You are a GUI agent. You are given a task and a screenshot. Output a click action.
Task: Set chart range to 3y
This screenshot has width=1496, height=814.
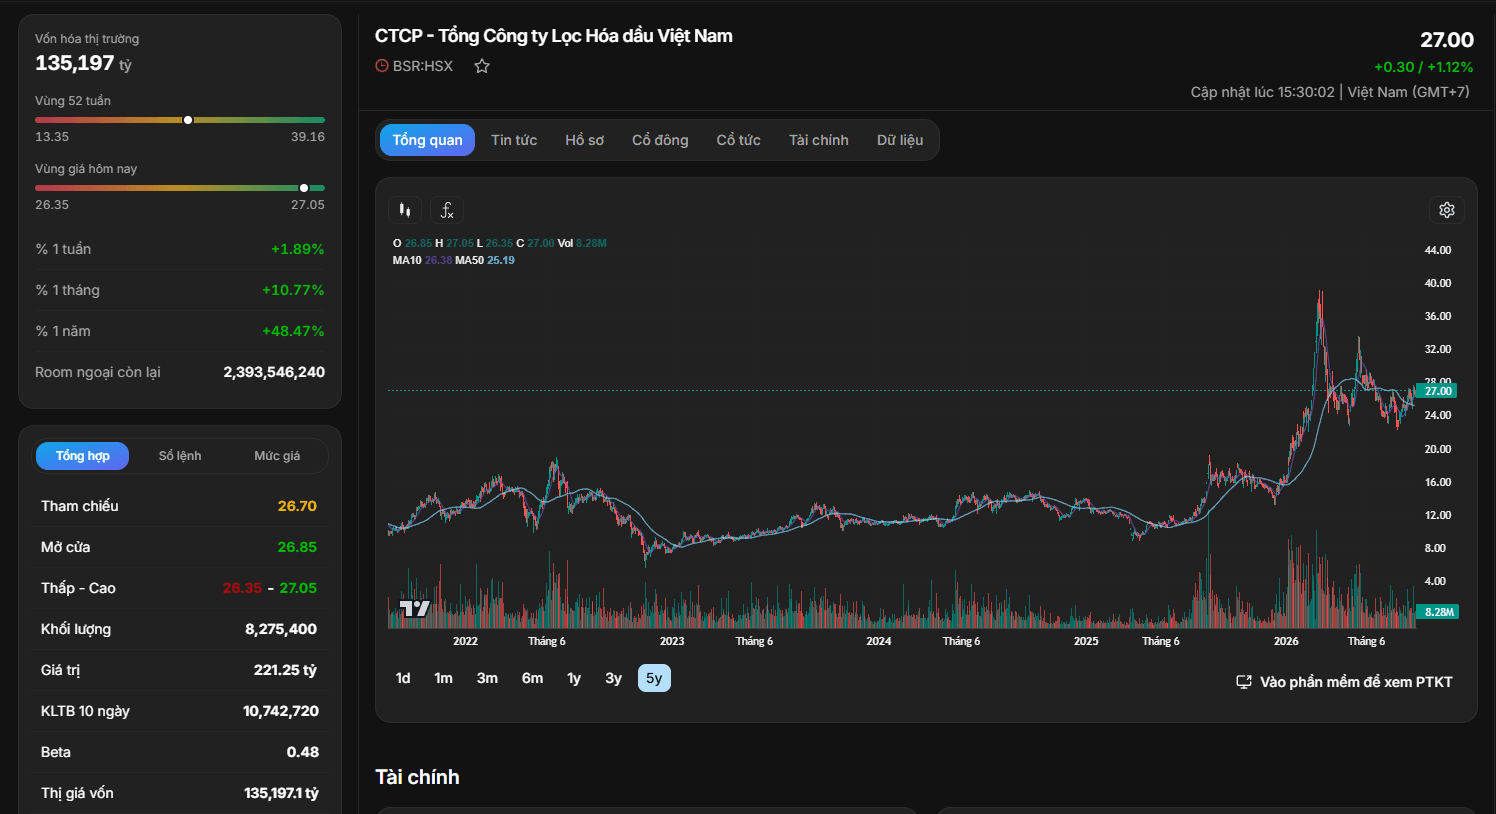coord(614,678)
